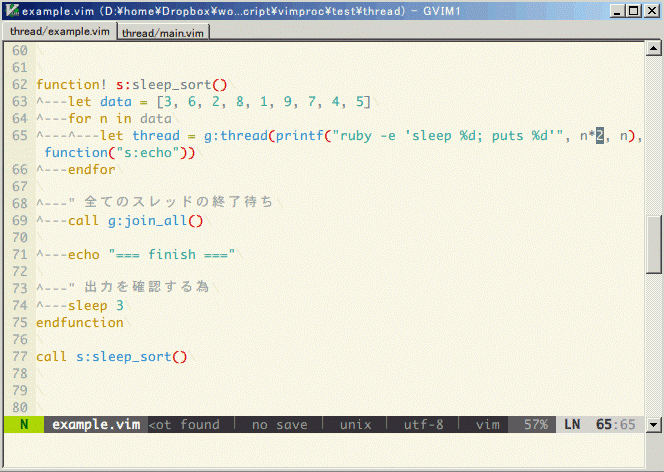Click the Vim logo icon in title bar
The image size is (664, 472).
coord(12,10)
